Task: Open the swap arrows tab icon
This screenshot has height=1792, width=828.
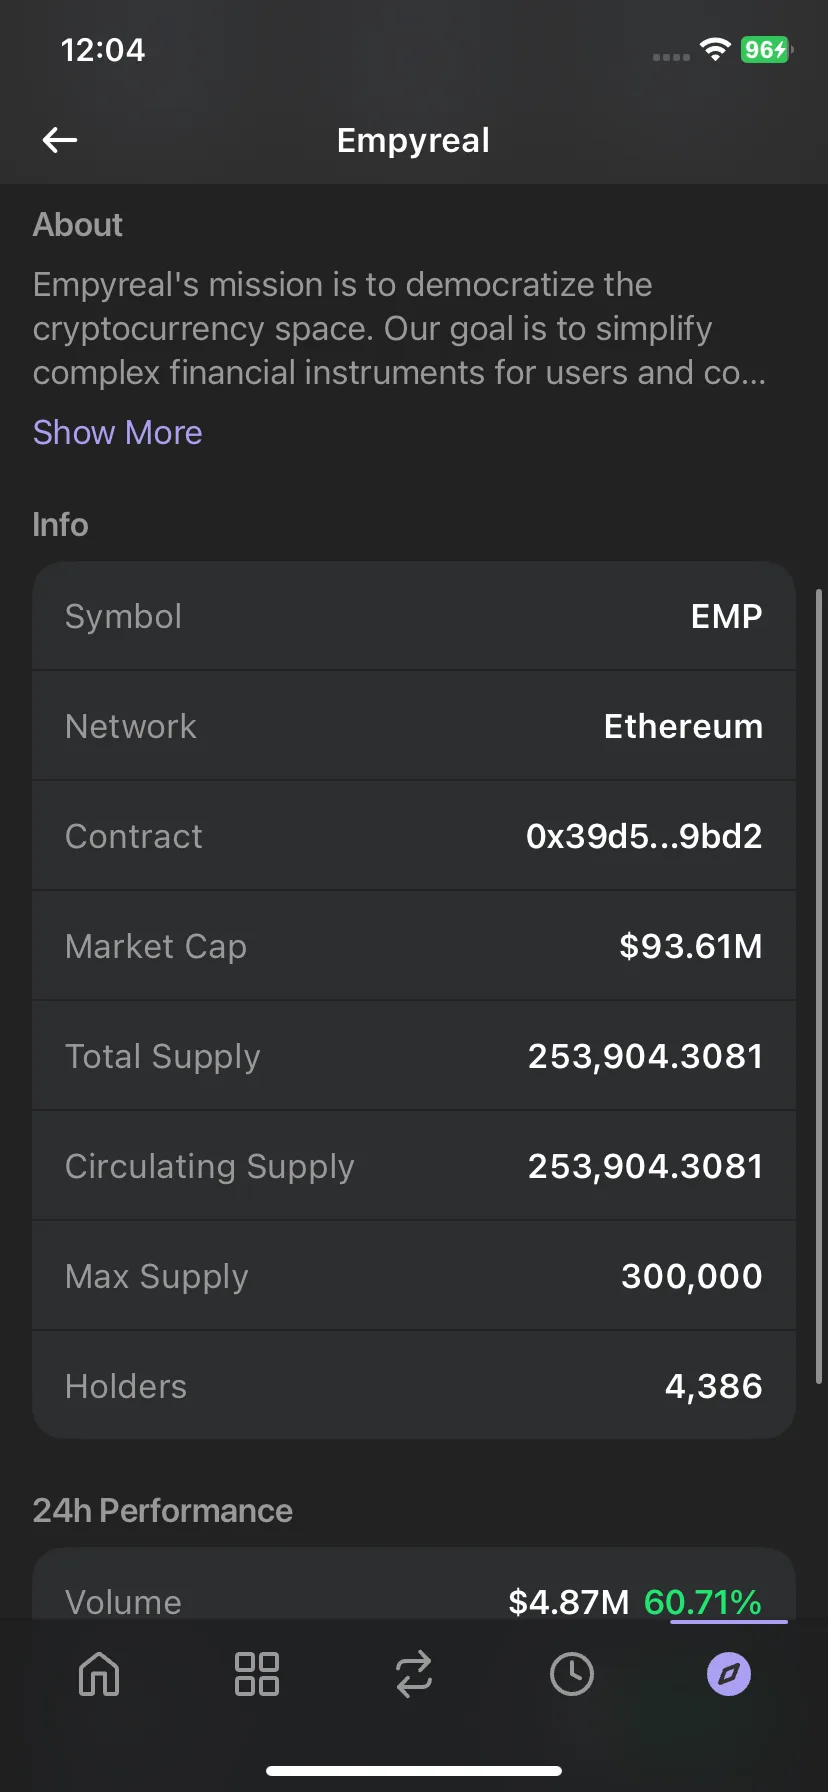Action: tap(413, 1674)
